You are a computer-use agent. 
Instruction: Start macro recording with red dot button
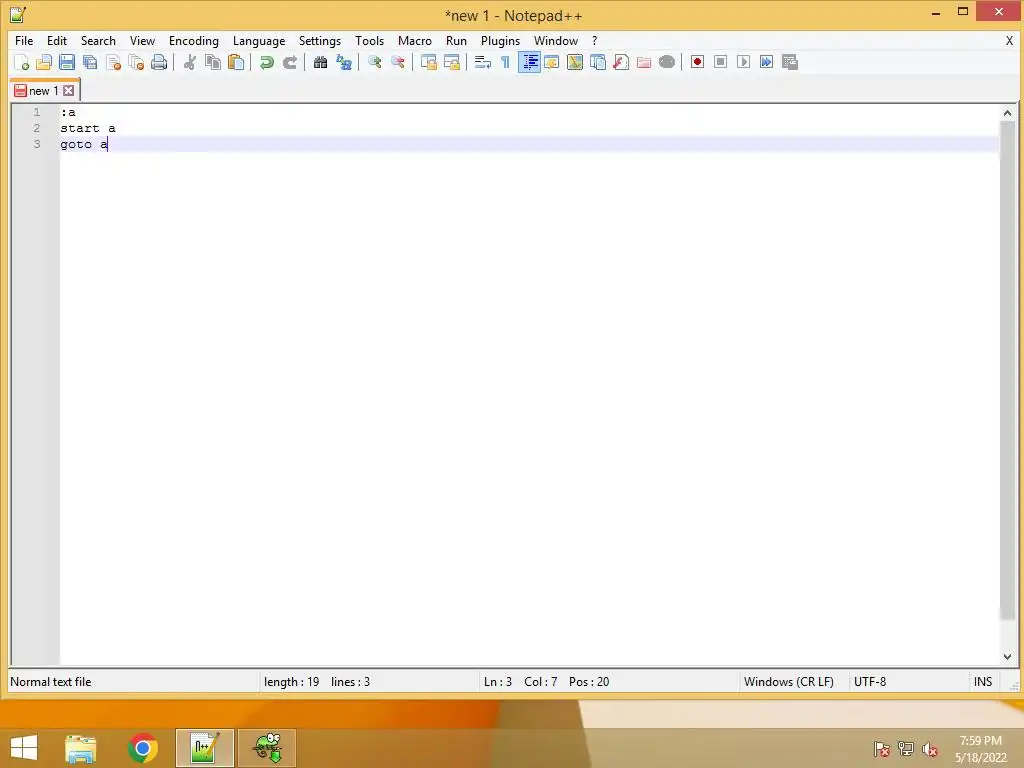697,62
